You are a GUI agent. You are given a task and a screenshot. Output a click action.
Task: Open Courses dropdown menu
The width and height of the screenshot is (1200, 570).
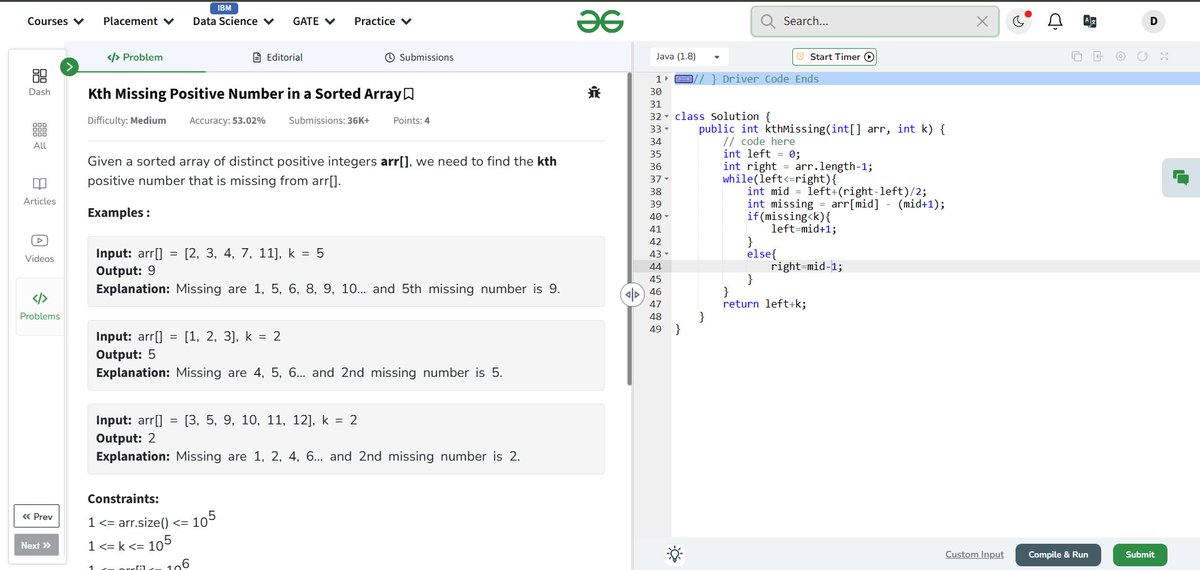pos(55,21)
